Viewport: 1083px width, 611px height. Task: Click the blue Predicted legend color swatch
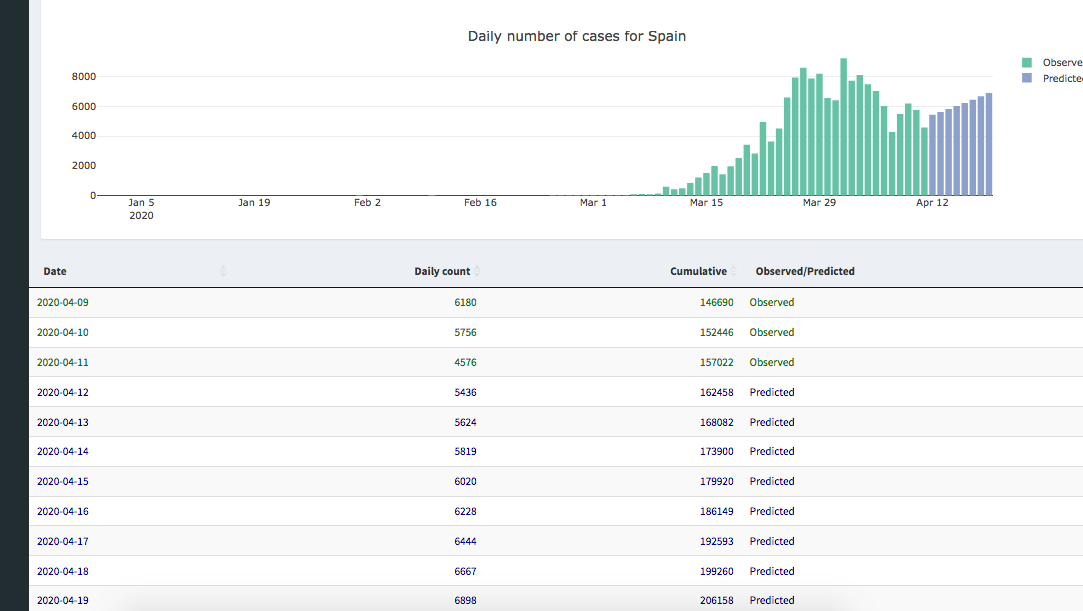click(x=1027, y=77)
